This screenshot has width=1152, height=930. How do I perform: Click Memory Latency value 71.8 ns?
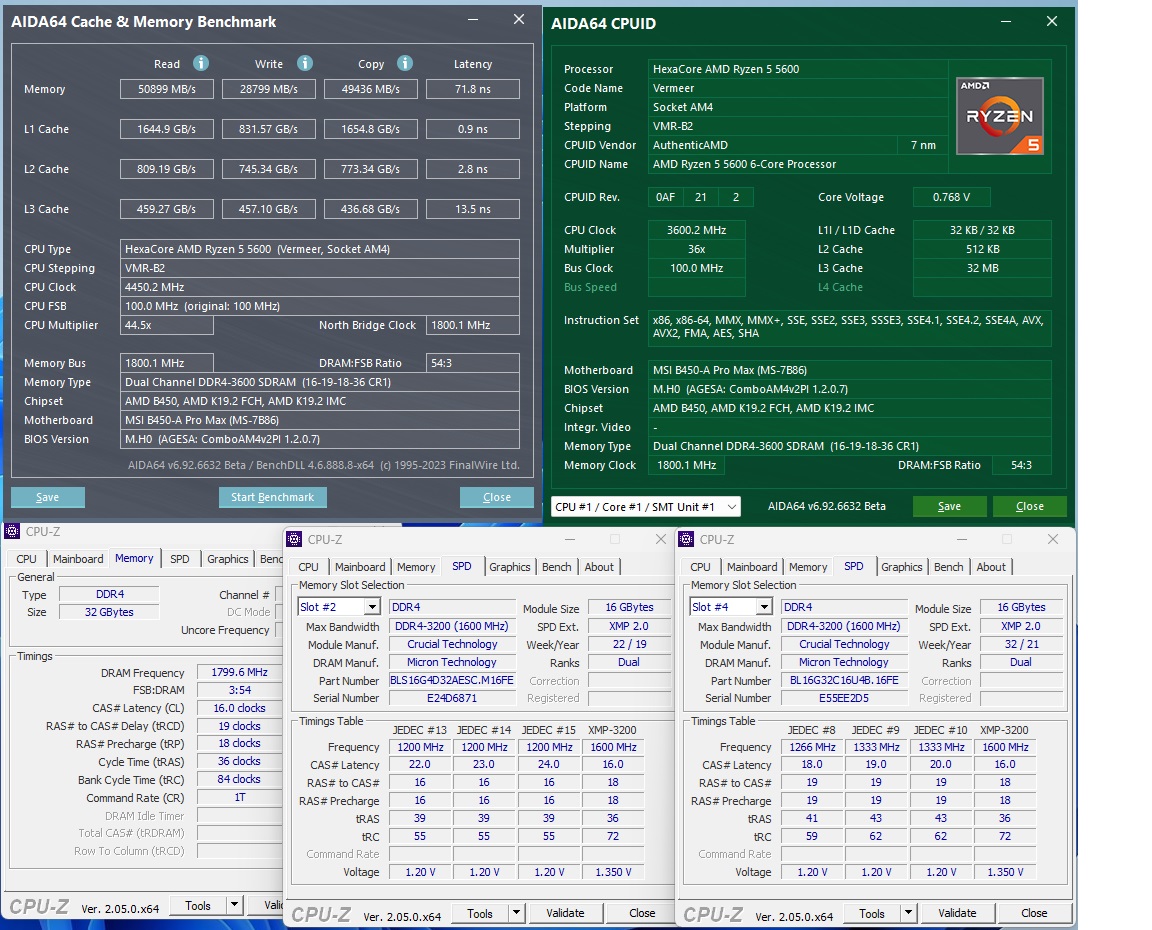[472, 89]
